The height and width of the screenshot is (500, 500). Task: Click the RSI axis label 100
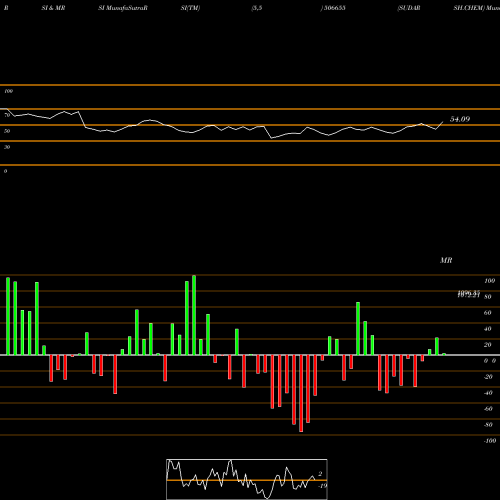coord(8,91)
